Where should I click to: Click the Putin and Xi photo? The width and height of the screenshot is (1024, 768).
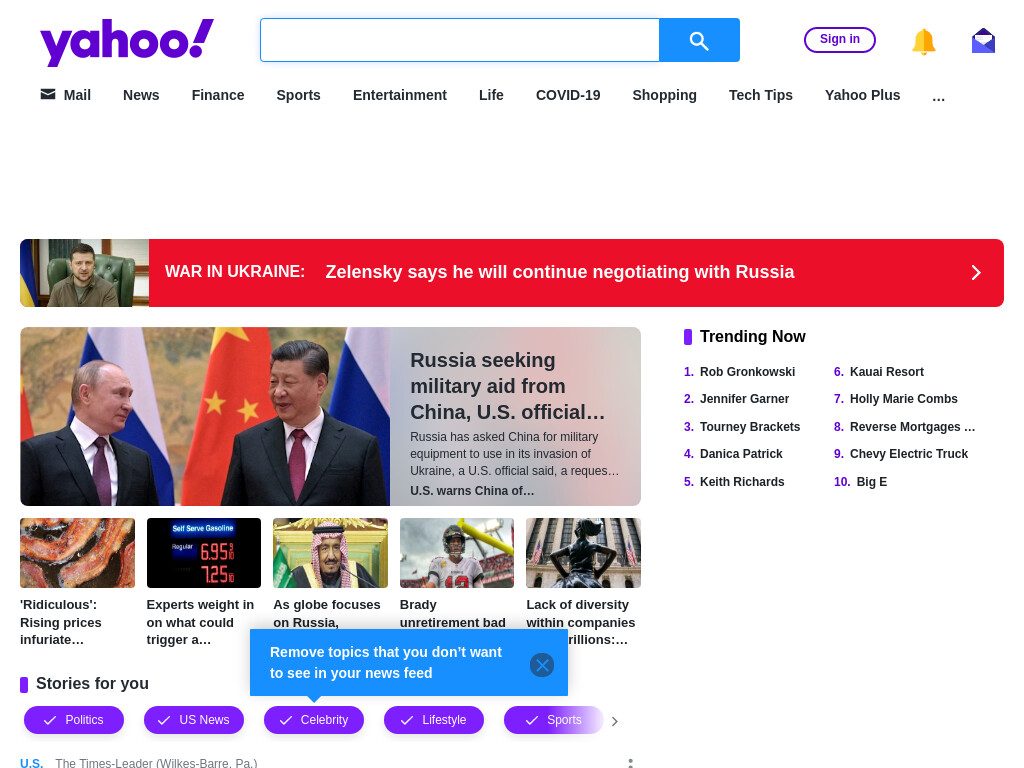tap(205, 417)
